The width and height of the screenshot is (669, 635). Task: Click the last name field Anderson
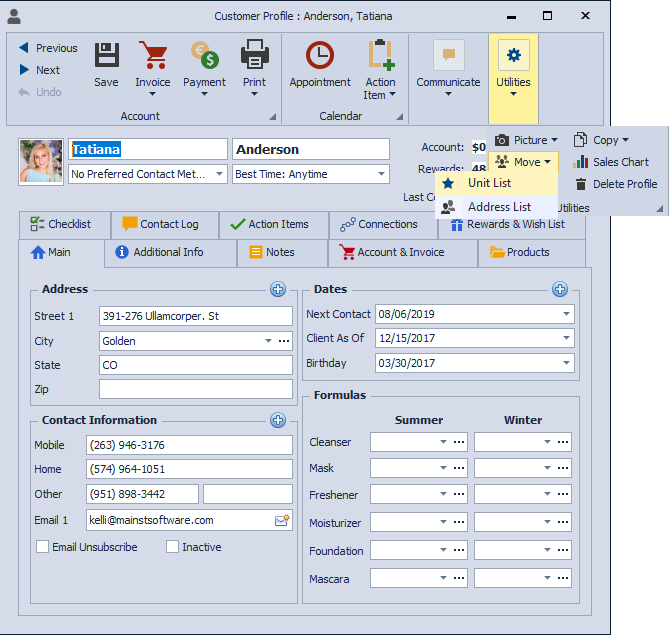tap(311, 149)
